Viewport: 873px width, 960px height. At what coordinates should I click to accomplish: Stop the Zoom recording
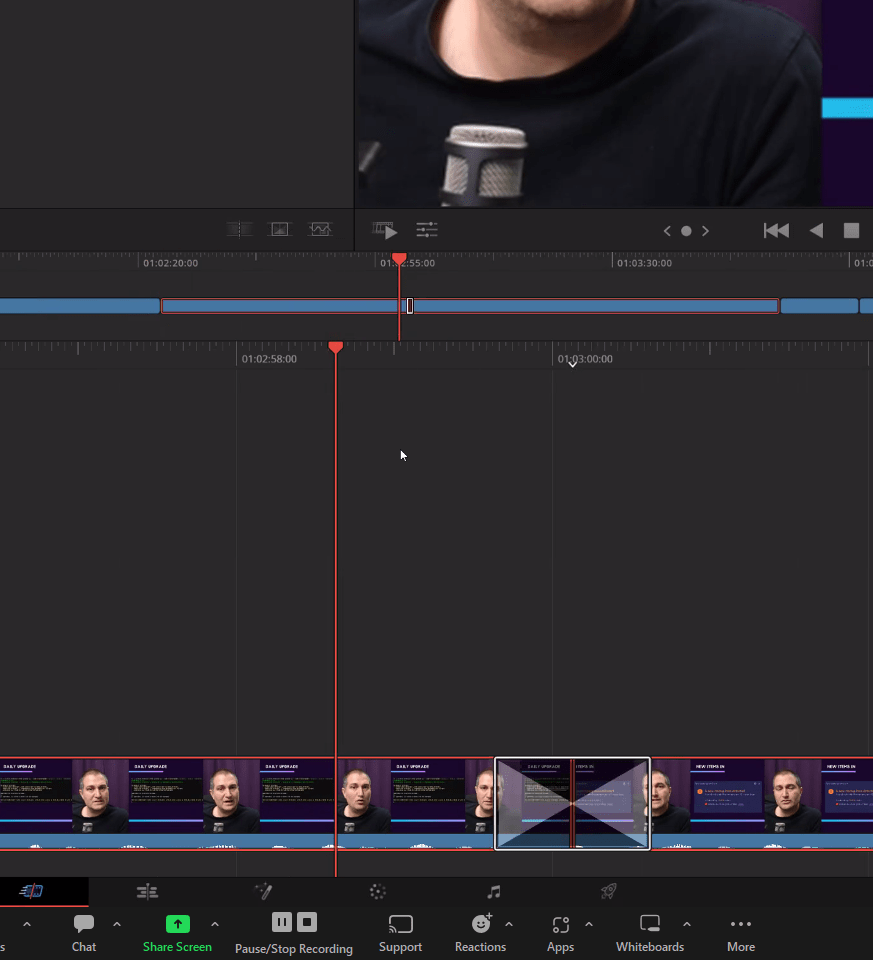point(307,923)
